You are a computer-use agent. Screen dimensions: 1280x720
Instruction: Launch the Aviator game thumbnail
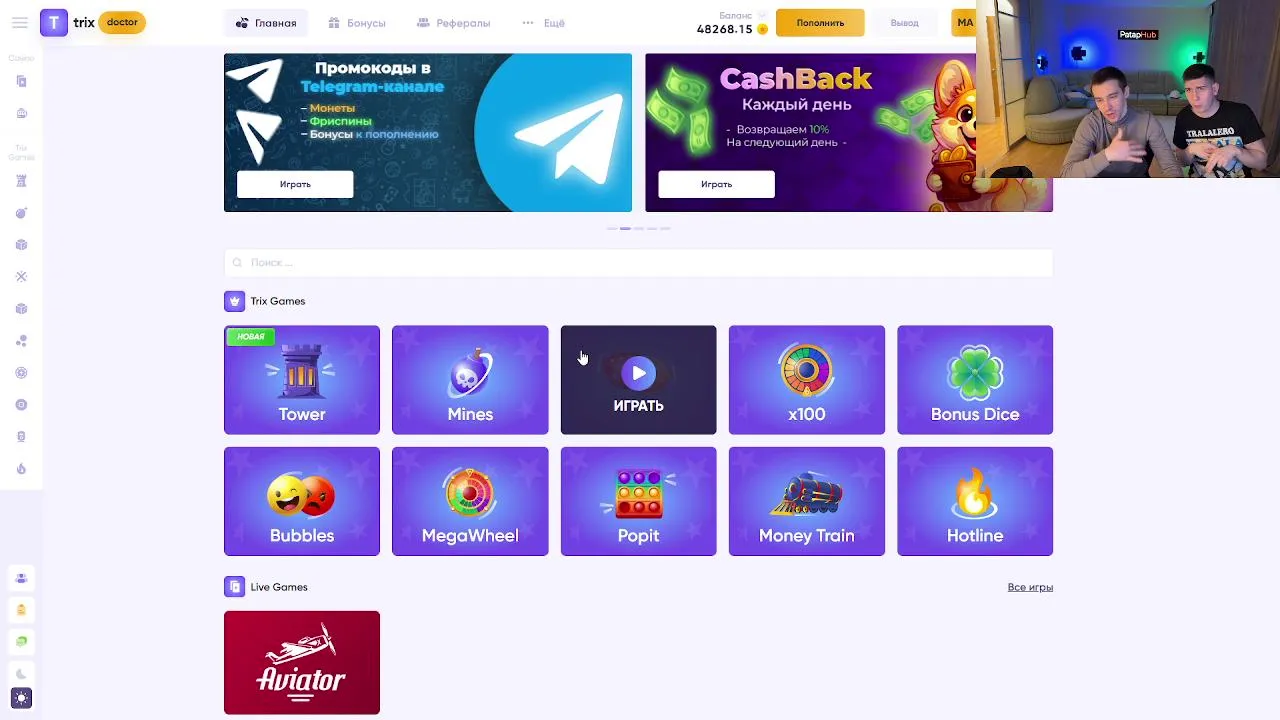(x=302, y=662)
